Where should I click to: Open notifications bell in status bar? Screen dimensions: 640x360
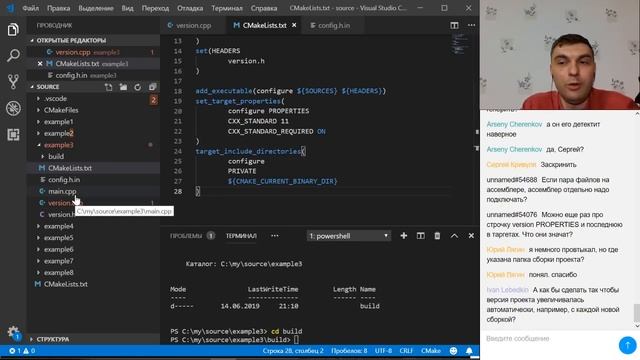[x=469, y=351]
